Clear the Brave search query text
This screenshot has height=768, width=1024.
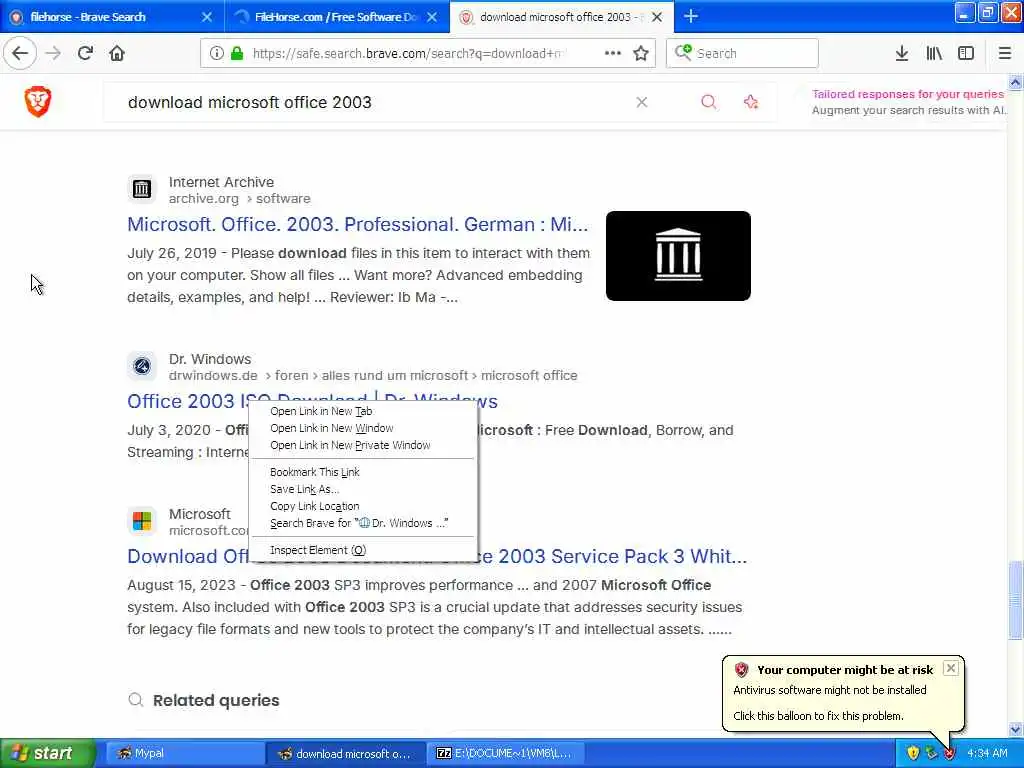click(x=642, y=102)
